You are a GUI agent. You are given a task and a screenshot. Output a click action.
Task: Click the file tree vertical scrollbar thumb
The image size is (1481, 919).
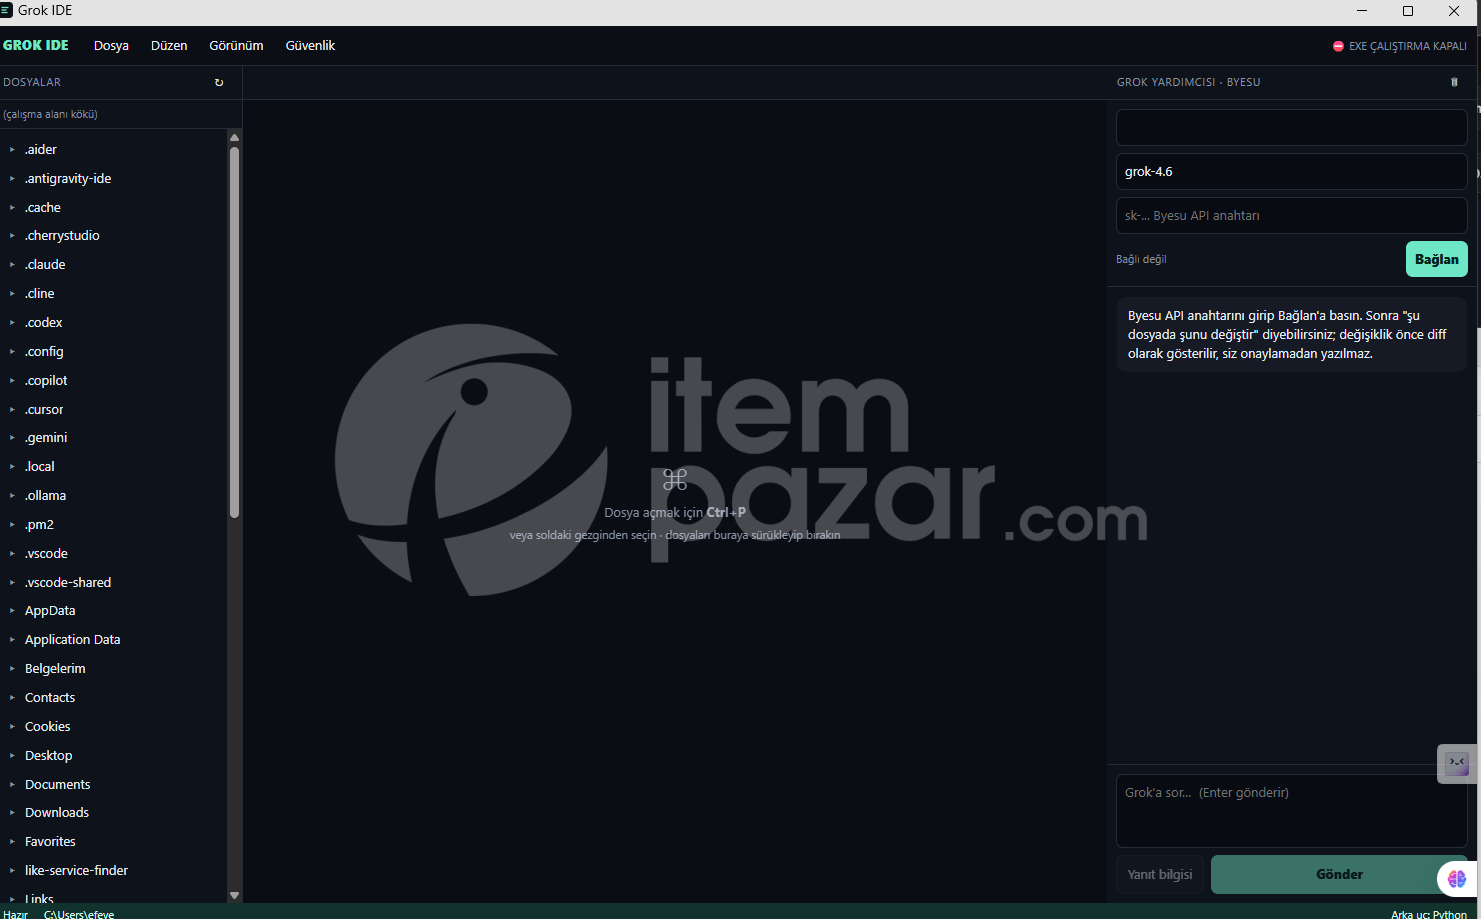coord(234,333)
